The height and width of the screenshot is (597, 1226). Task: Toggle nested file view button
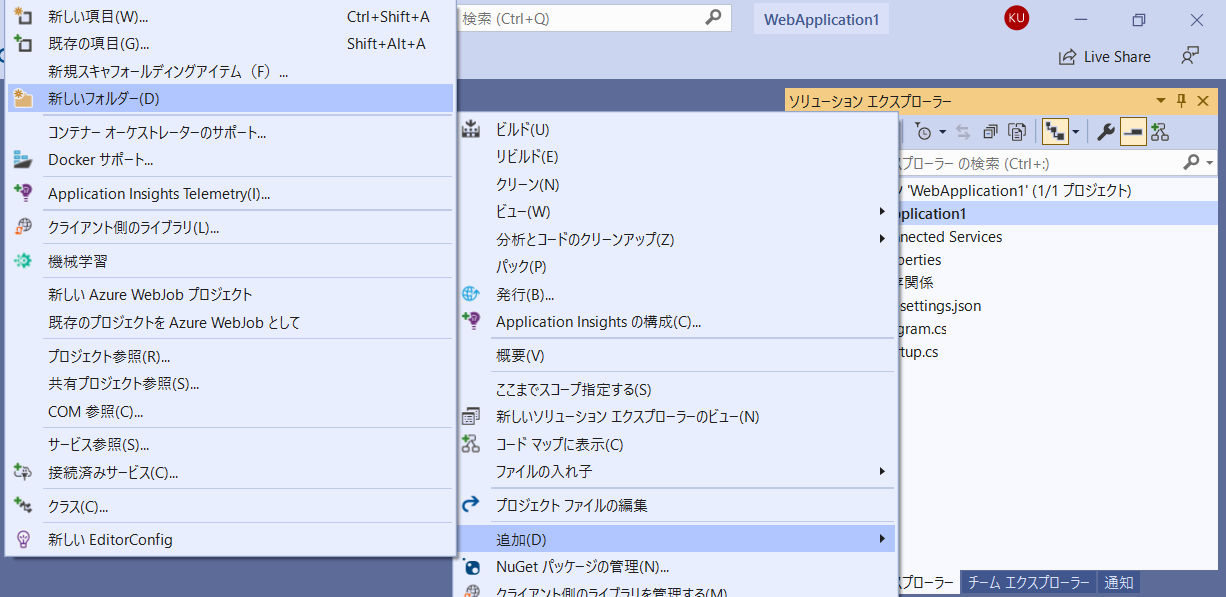pos(1054,132)
